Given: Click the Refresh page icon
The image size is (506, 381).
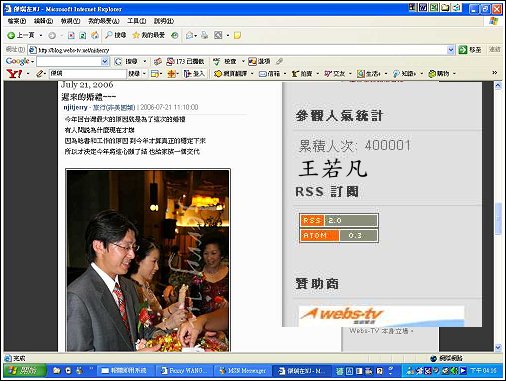Looking at the screenshot, I should (x=83, y=35).
